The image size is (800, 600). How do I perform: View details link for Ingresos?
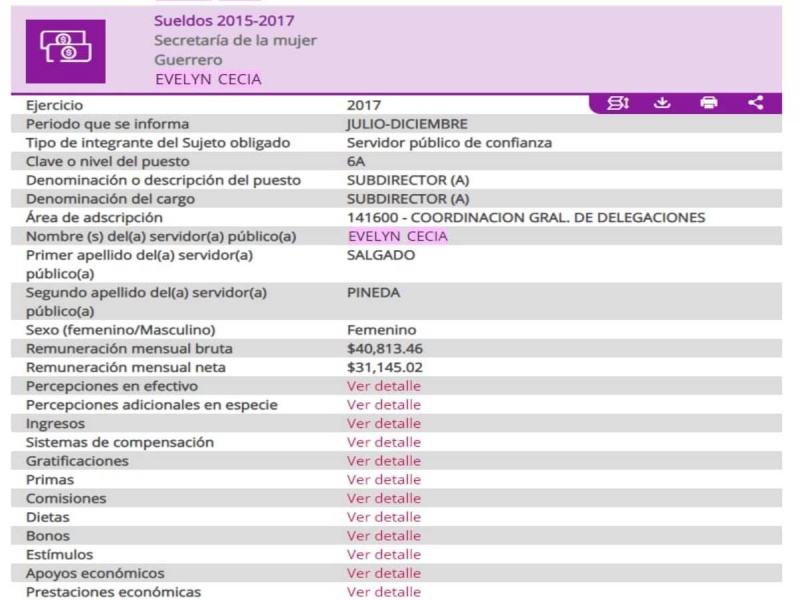[384, 424]
